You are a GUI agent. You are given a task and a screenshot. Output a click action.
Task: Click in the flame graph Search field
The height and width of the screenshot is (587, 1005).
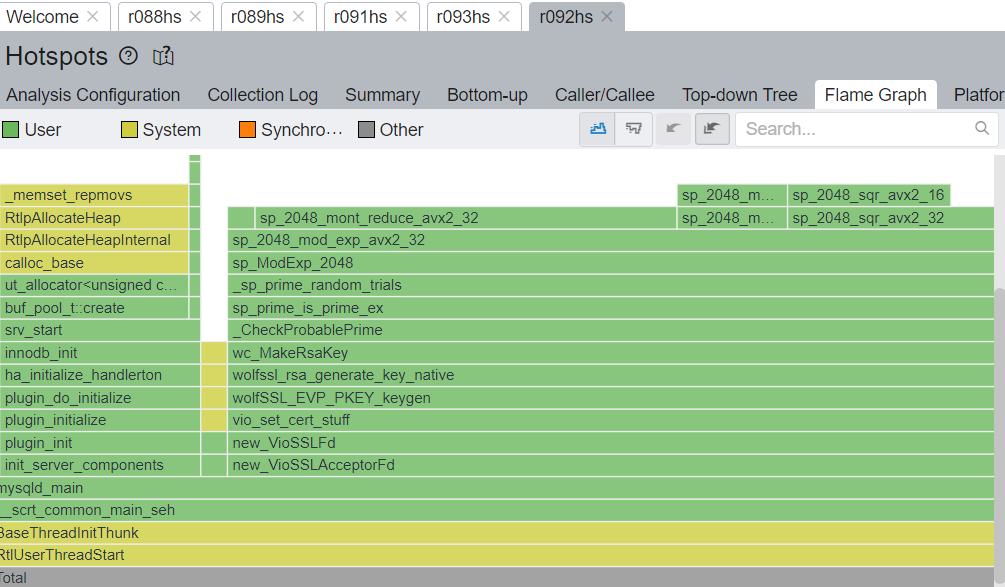coord(855,129)
